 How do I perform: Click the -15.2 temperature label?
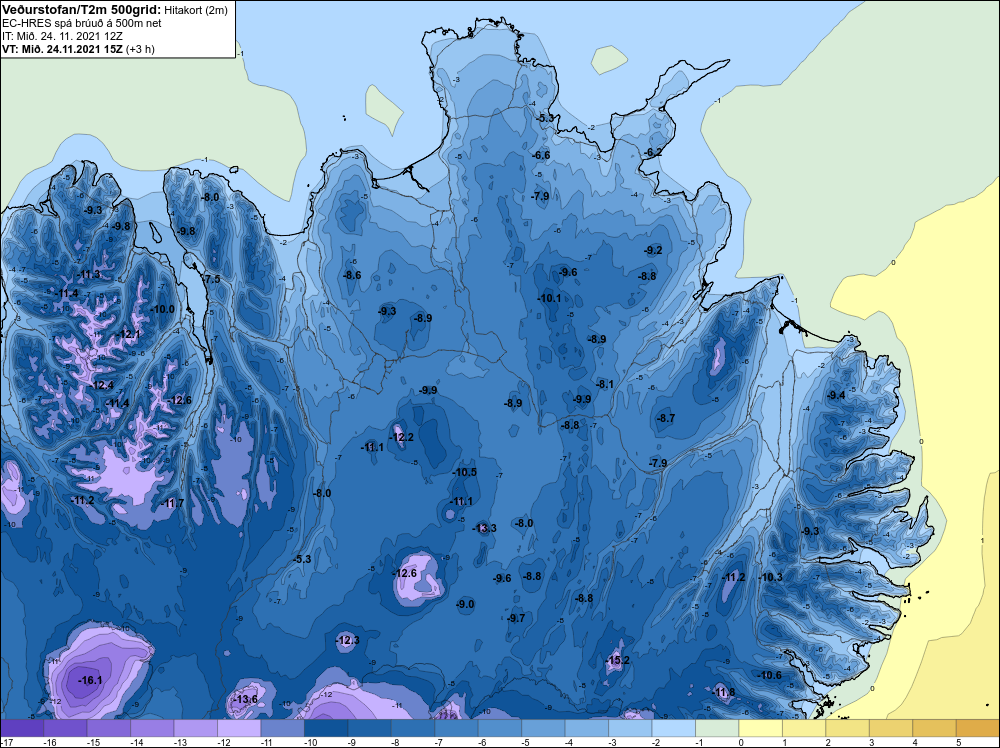coord(617,660)
